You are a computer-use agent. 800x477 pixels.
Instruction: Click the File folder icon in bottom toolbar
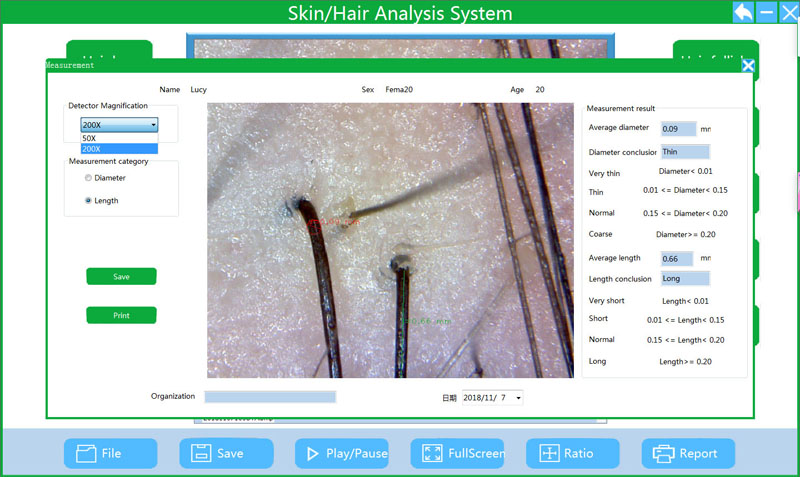coord(84,454)
